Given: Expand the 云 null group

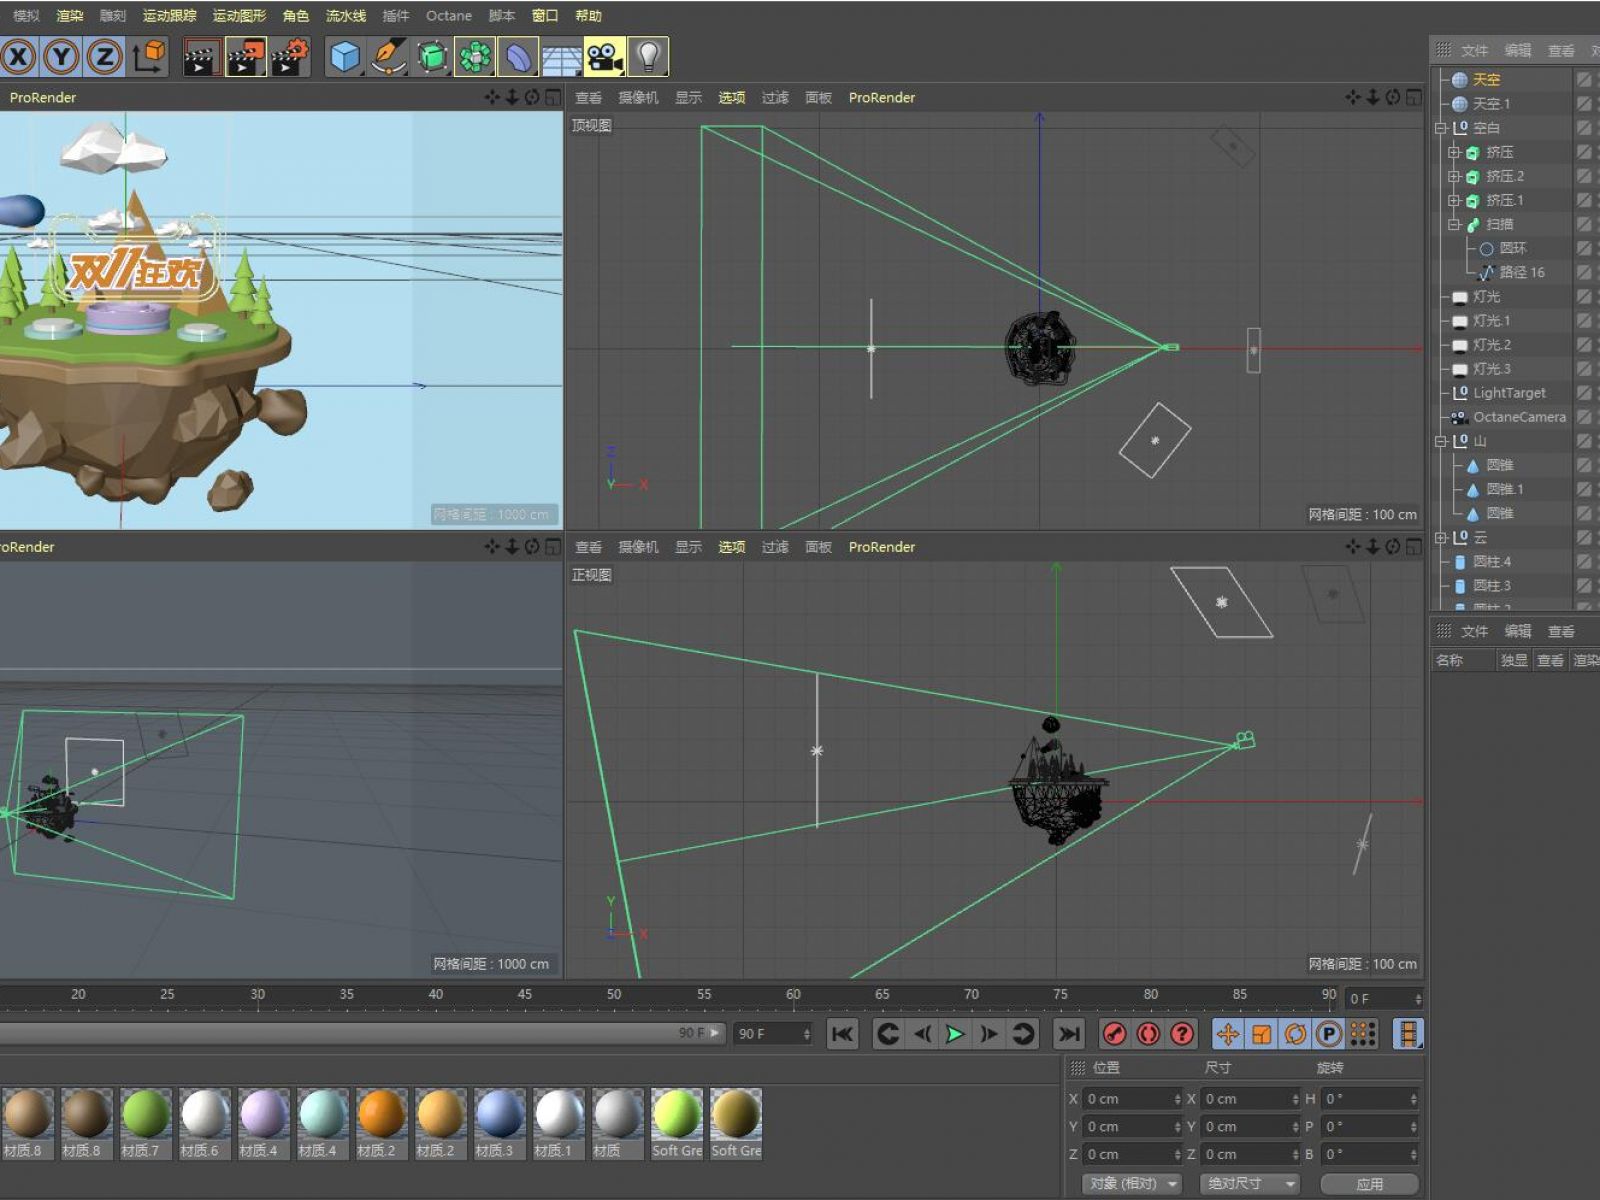Looking at the screenshot, I should [x=1441, y=537].
